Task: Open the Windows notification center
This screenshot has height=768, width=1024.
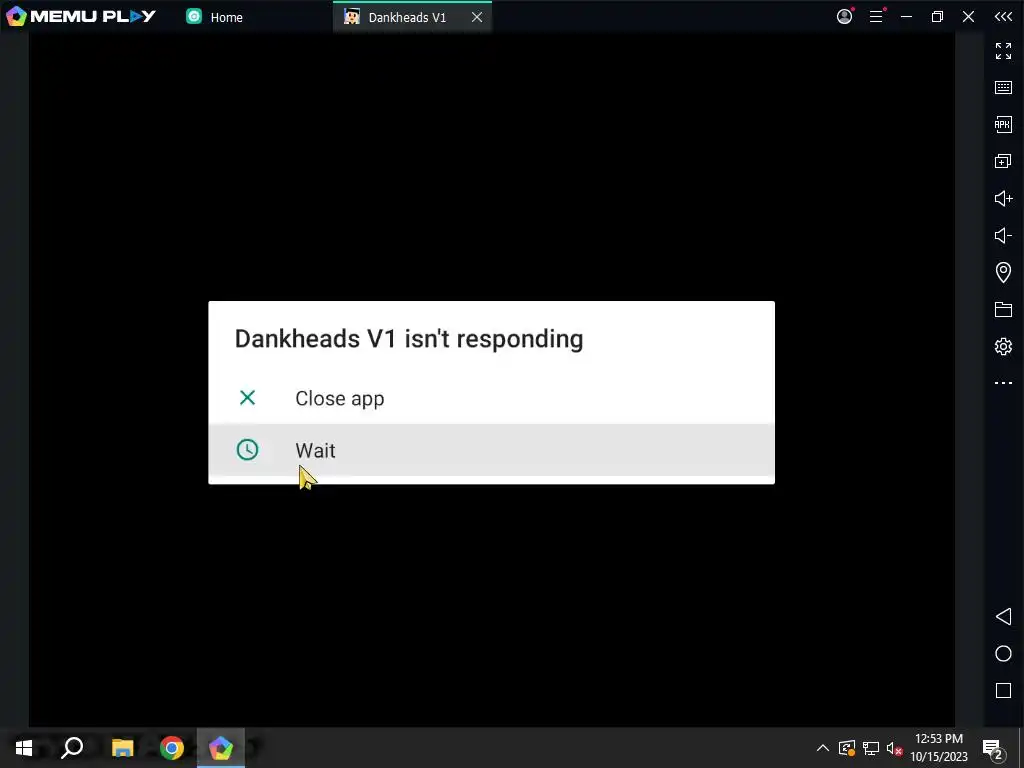Action: (x=993, y=748)
